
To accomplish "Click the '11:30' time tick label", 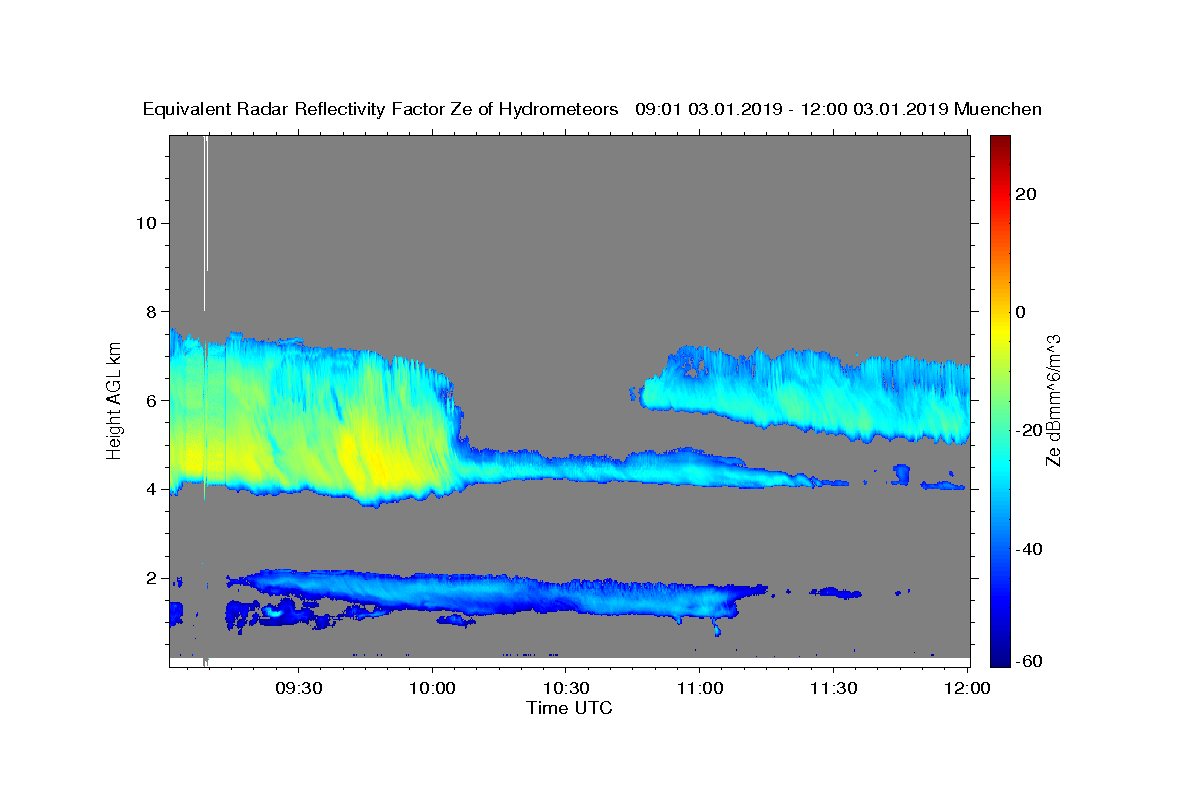I will click(x=833, y=689).
